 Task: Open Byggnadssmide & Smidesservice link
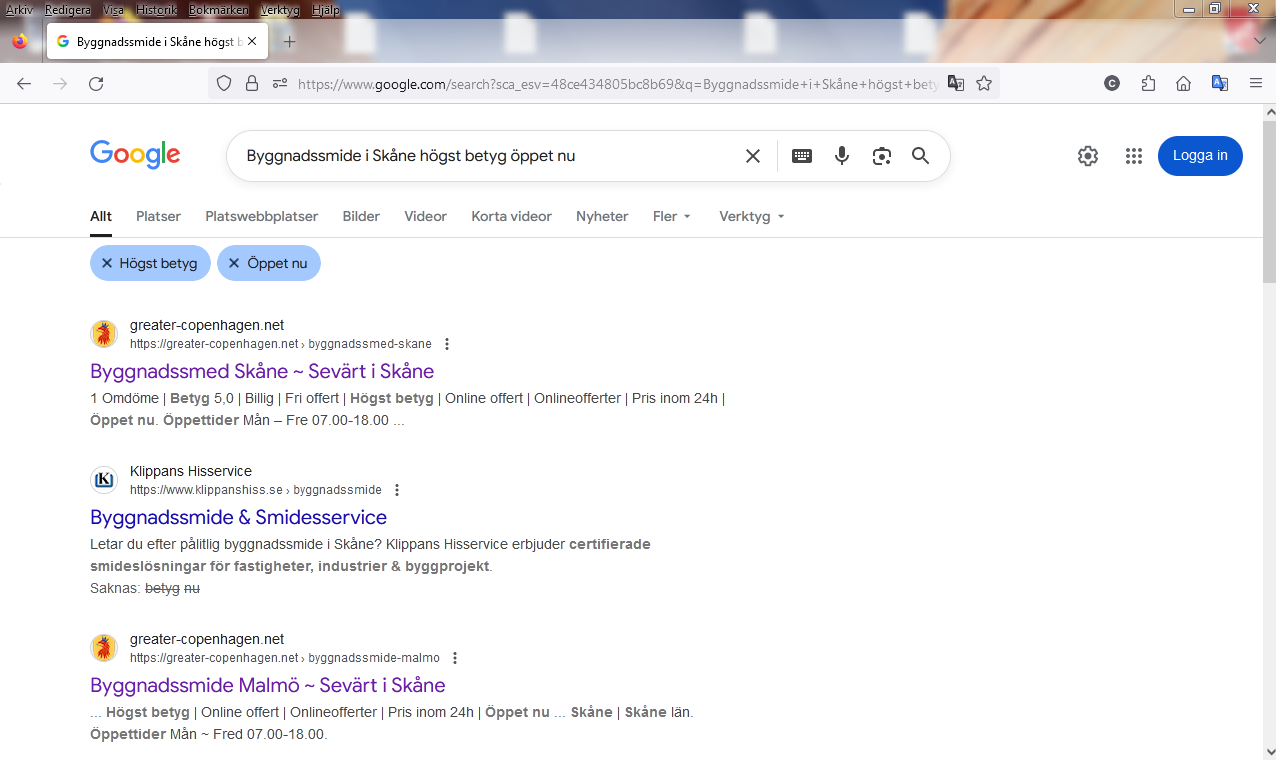click(x=238, y=517)
